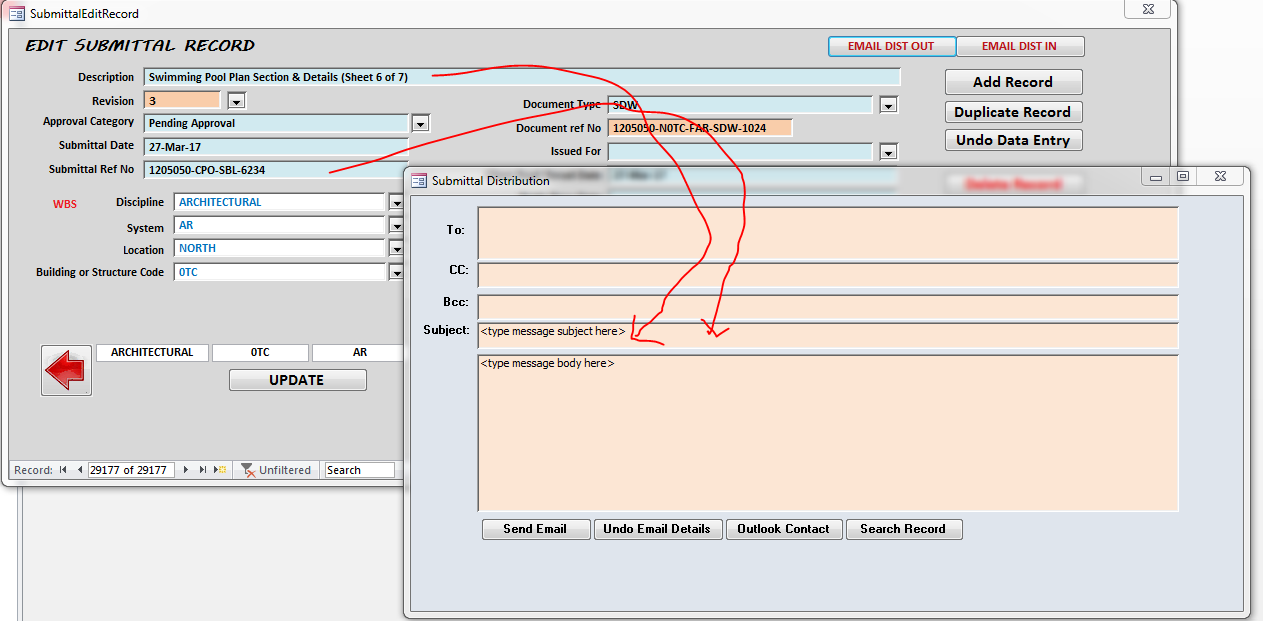This screenshot has width=1263, height=621.
Task: Close the Submittal Distribution window
Action: point(1221,177)
